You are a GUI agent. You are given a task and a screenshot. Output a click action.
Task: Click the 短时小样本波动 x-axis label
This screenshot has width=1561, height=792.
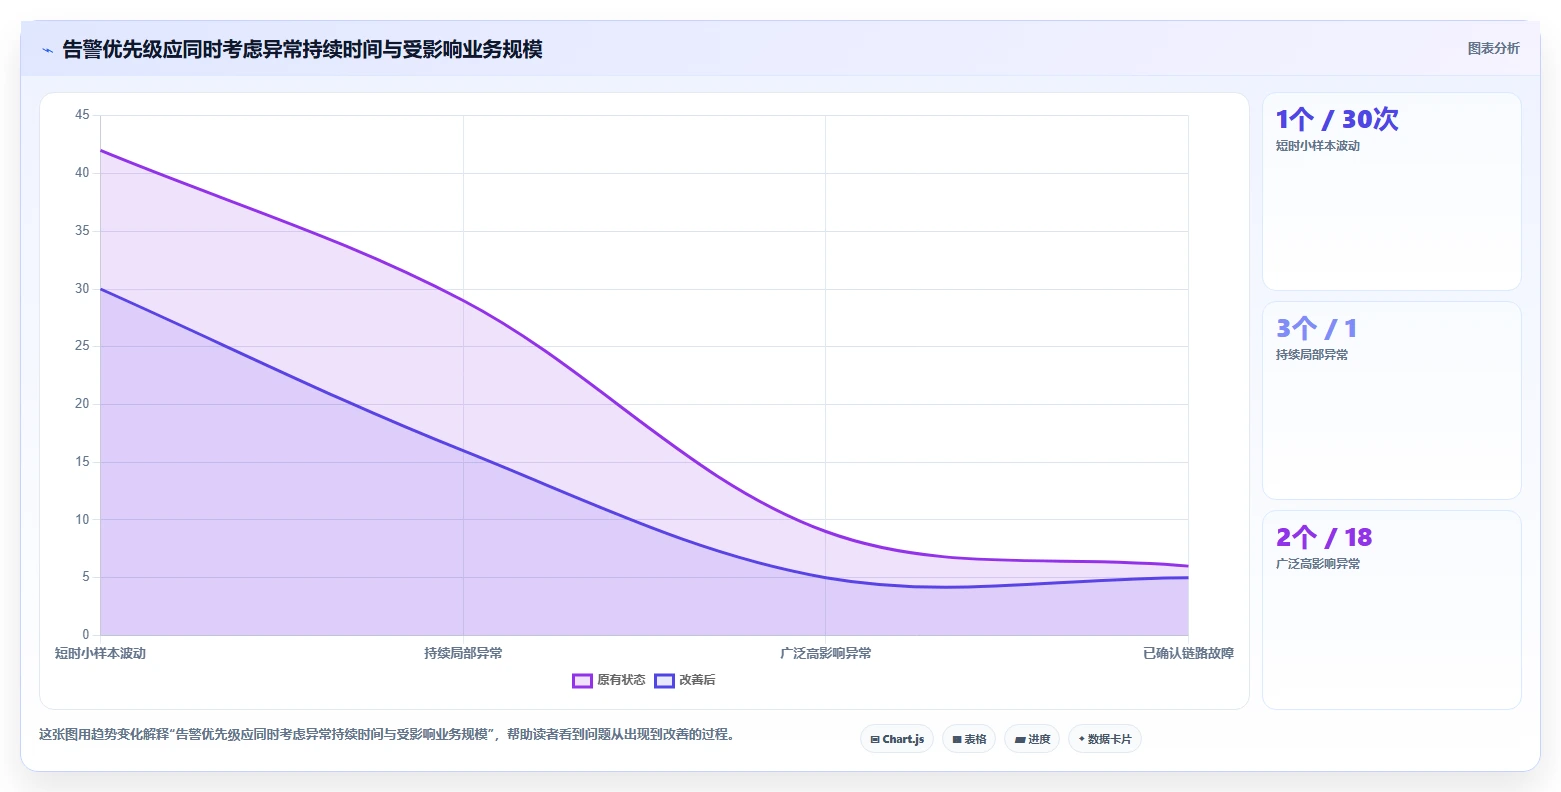click(100, 653)
